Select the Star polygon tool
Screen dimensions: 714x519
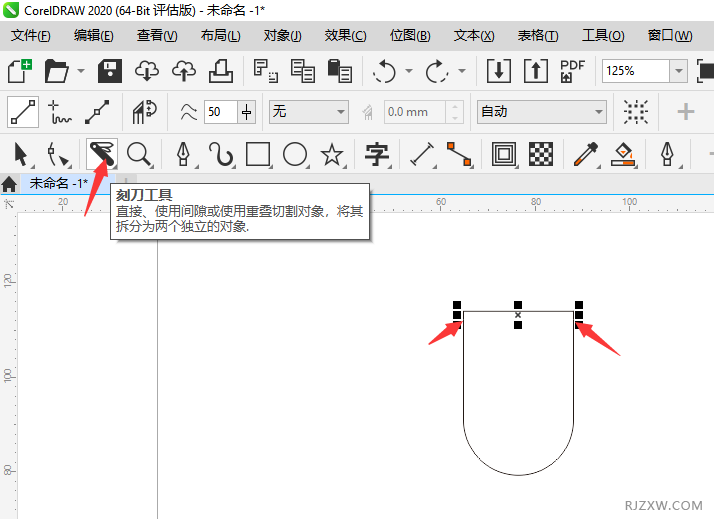pyautogui.click(x=332, y=154)
